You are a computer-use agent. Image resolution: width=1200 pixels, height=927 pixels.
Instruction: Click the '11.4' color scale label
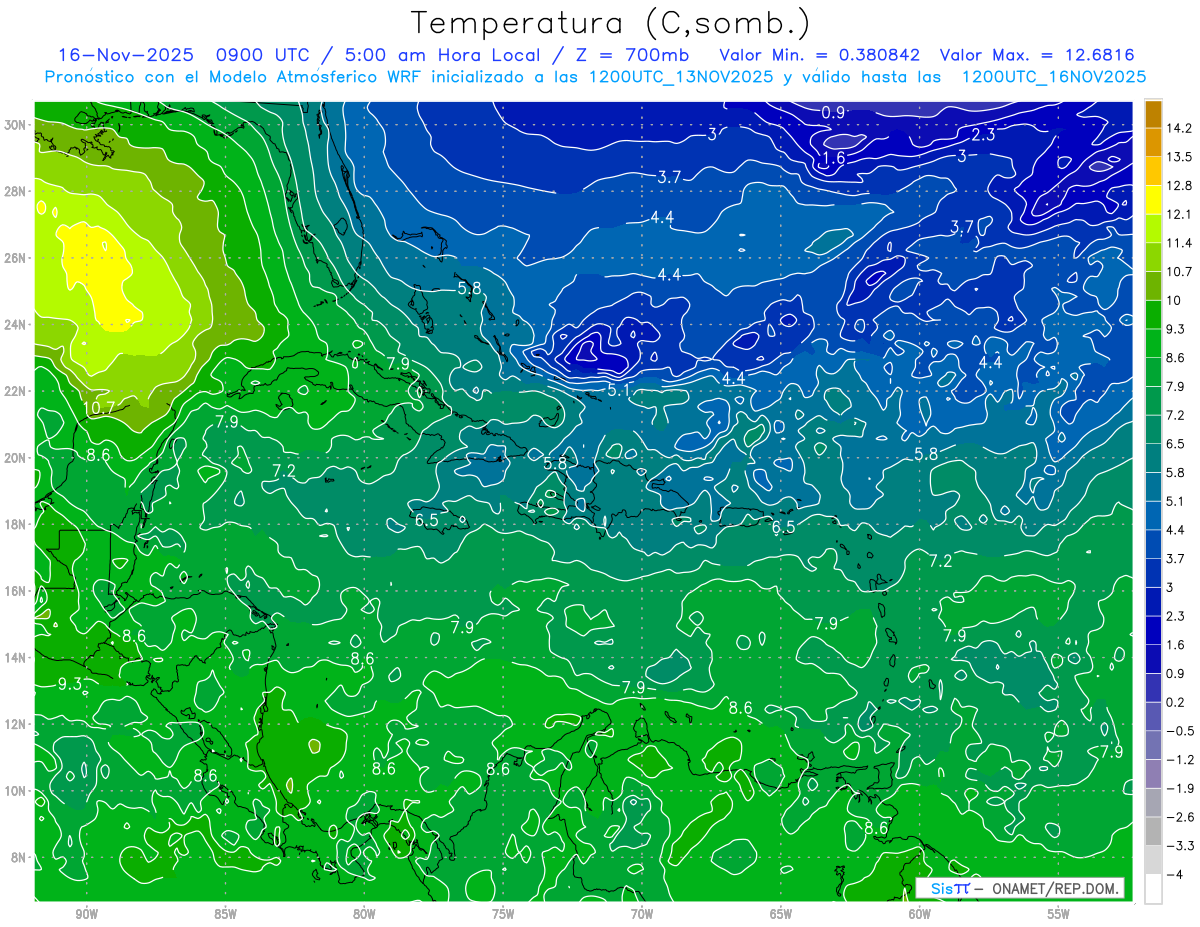[x=1179, y=242]
